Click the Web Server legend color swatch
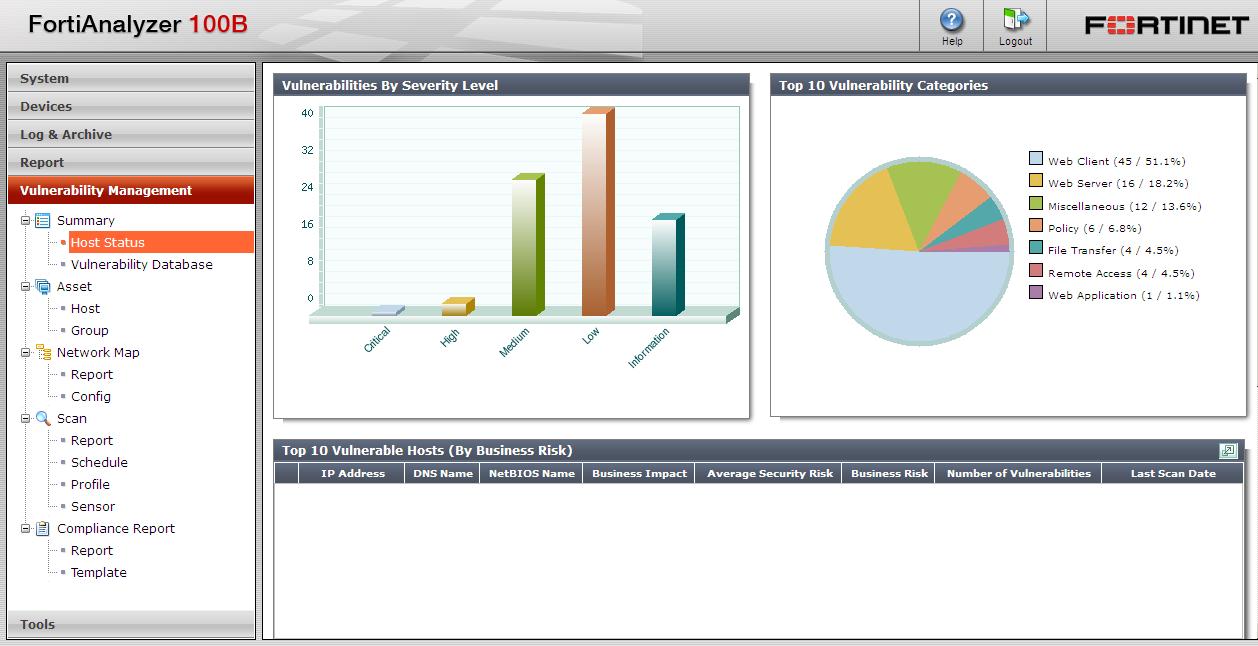 [x=1036, y=181]
